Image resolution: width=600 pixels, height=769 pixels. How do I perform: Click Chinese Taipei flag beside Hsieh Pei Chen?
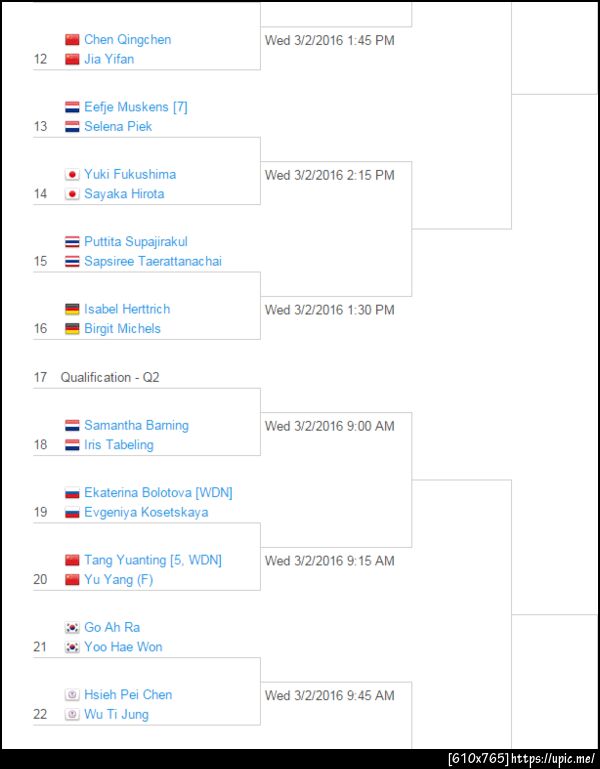pyautogui.click(x=71, y=695)
